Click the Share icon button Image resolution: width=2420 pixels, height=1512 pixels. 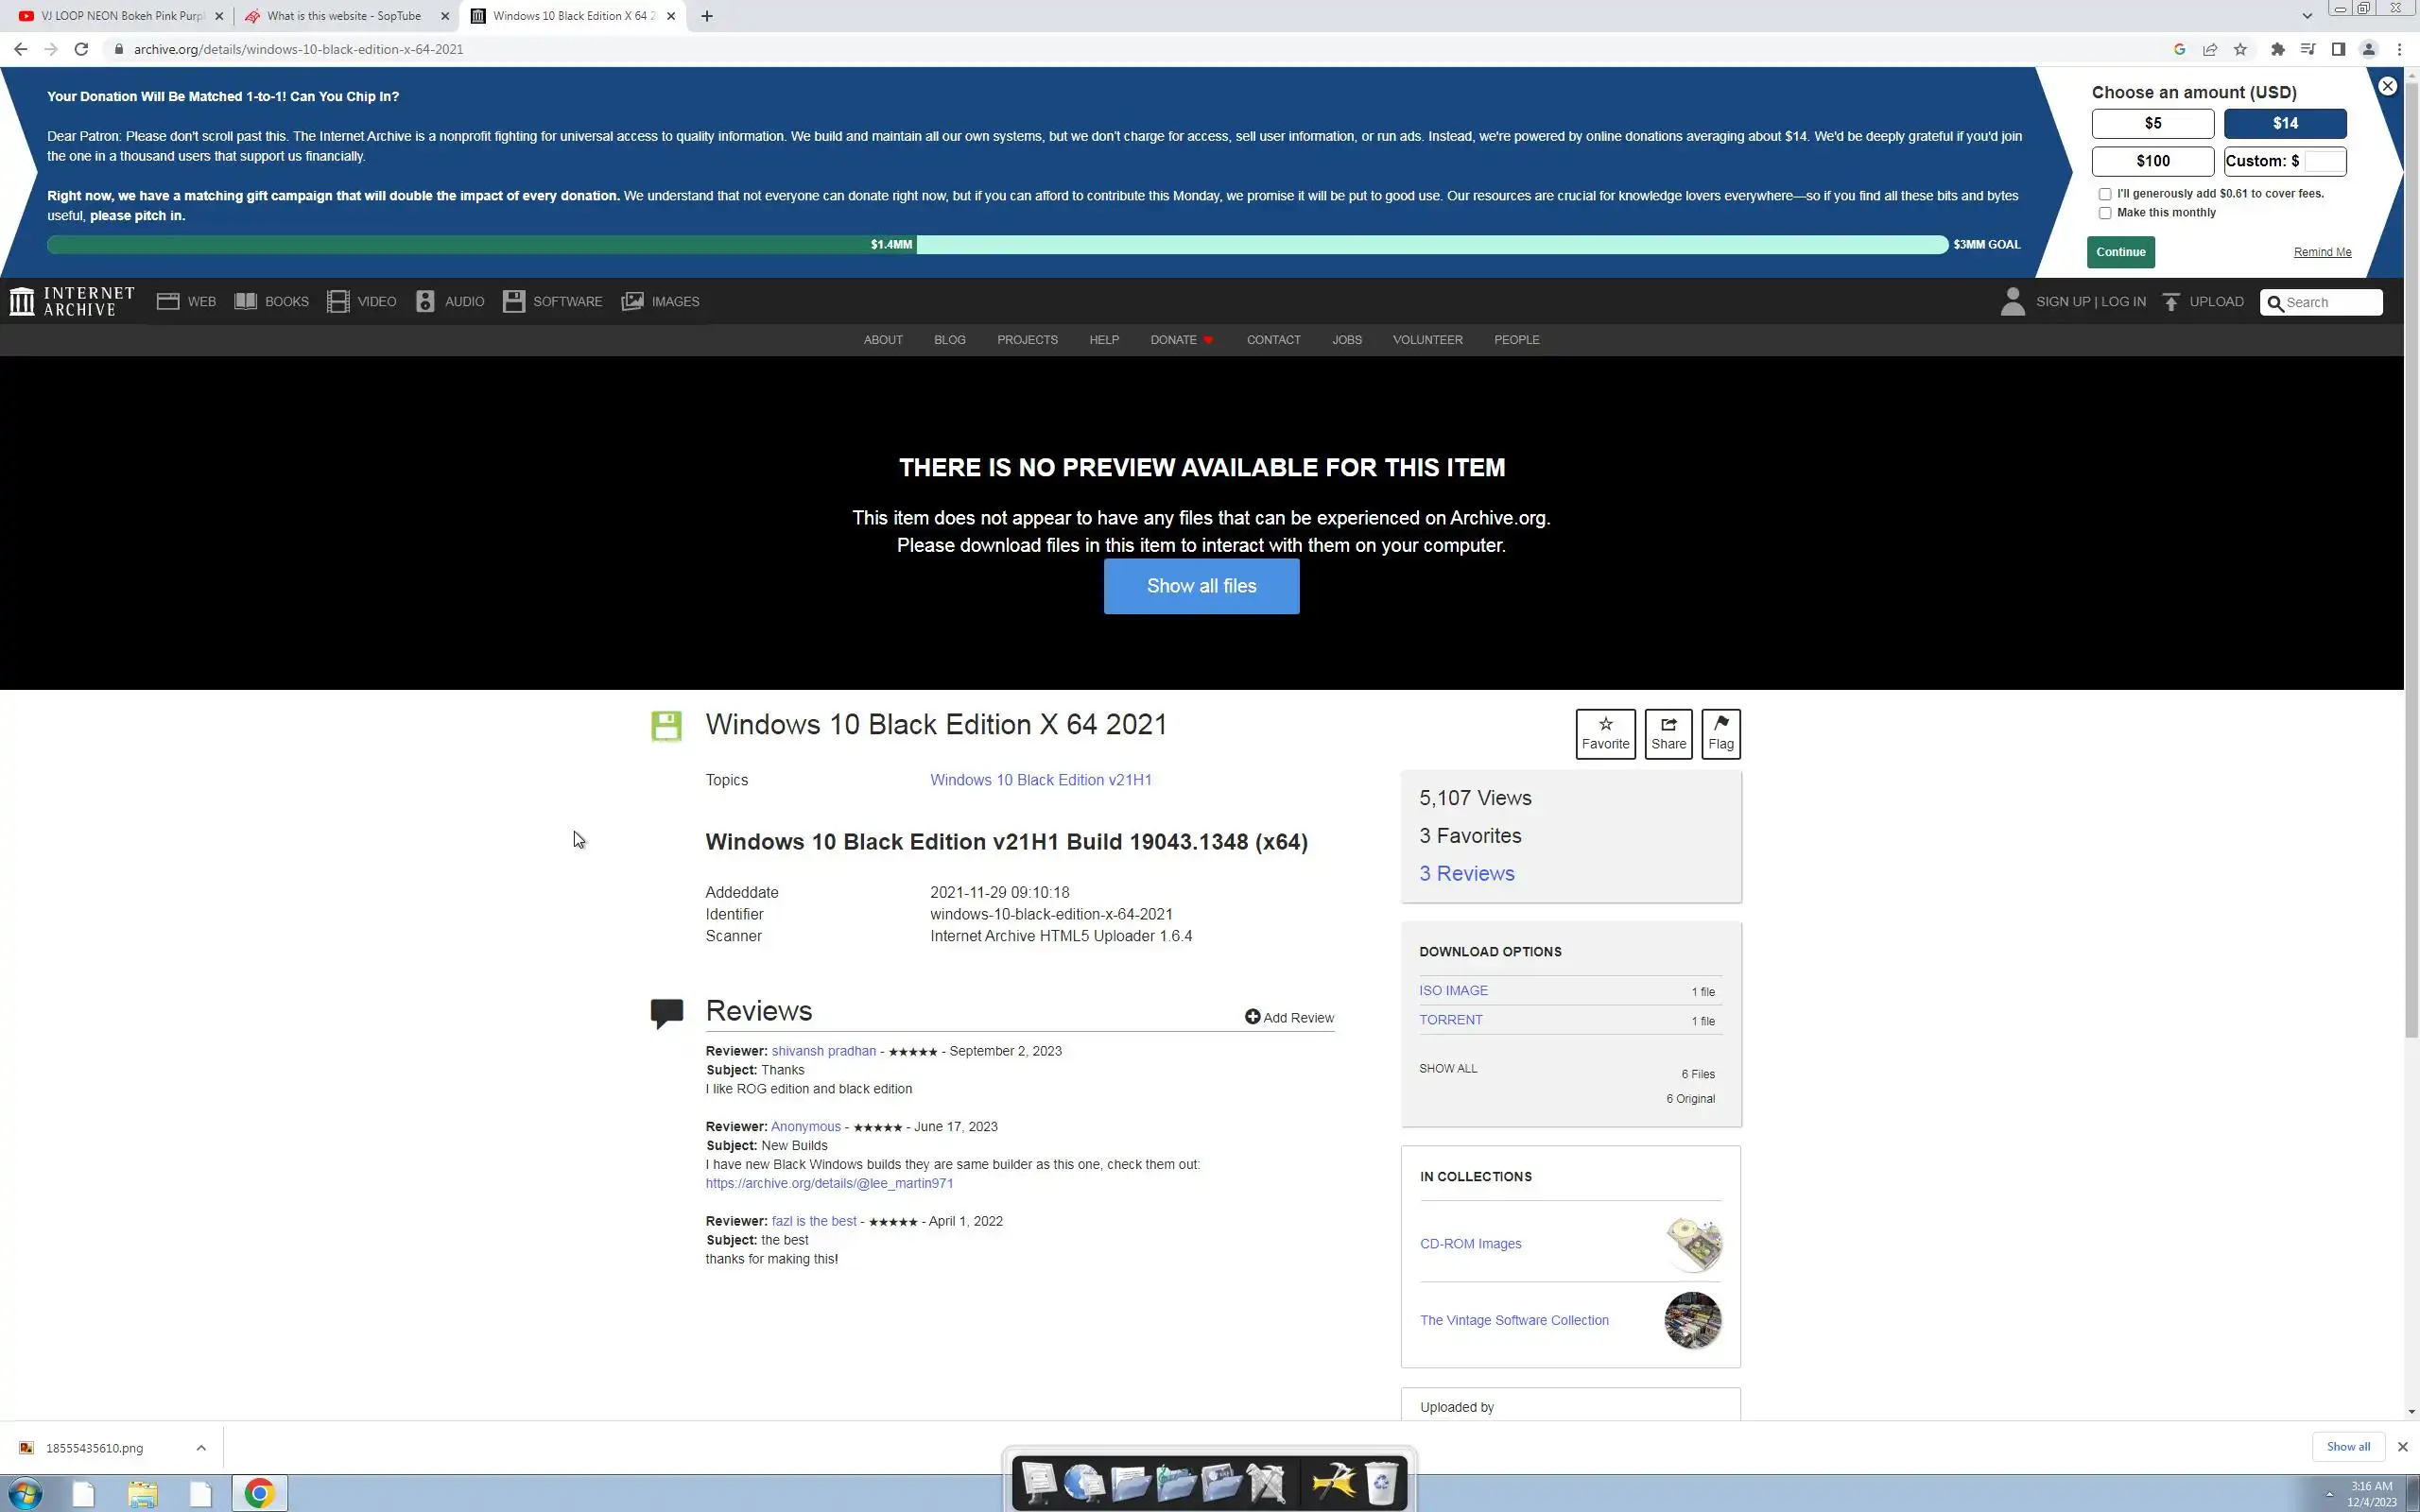pos(1668,725)
